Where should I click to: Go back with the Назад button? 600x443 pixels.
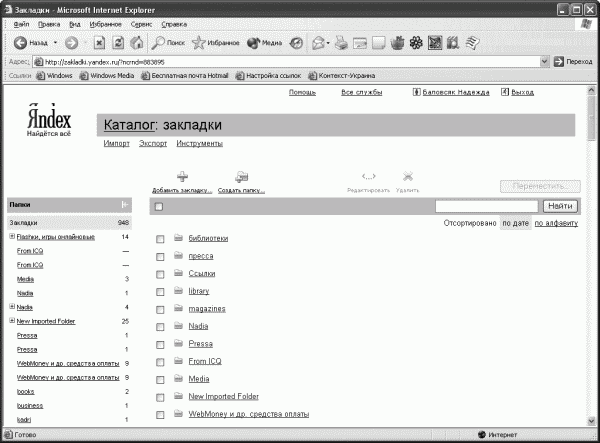[x=31, y=43]
